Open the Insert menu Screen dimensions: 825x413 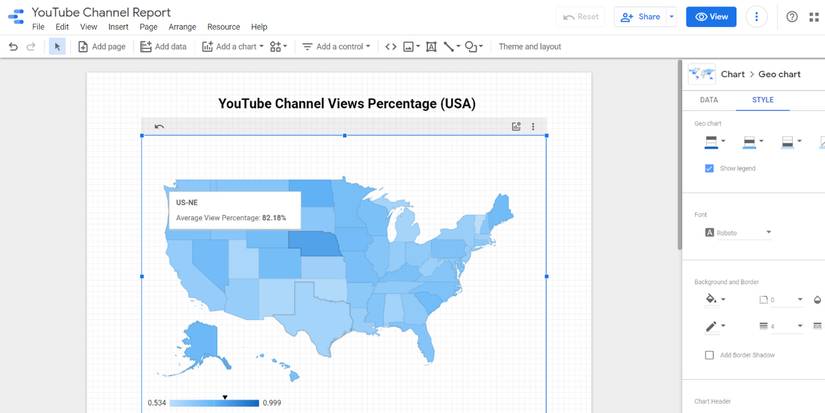point(118,27)
